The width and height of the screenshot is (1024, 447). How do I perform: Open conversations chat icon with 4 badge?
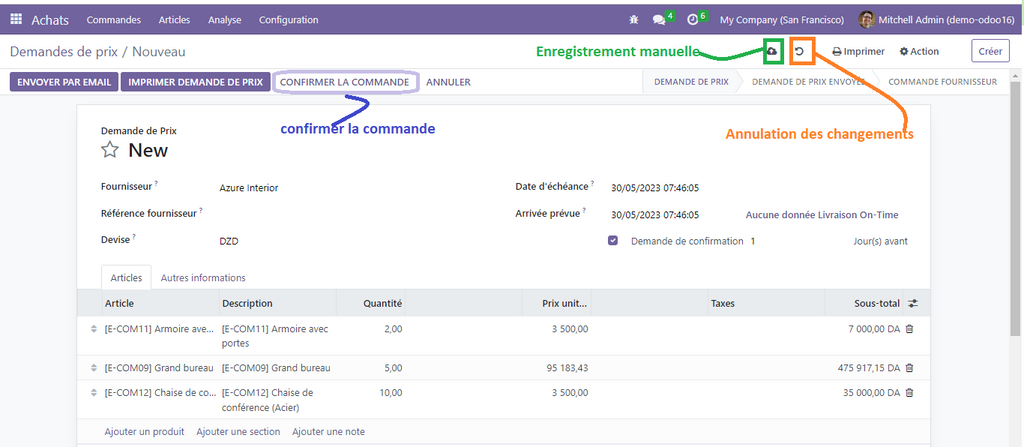click(x=659, y=20)
